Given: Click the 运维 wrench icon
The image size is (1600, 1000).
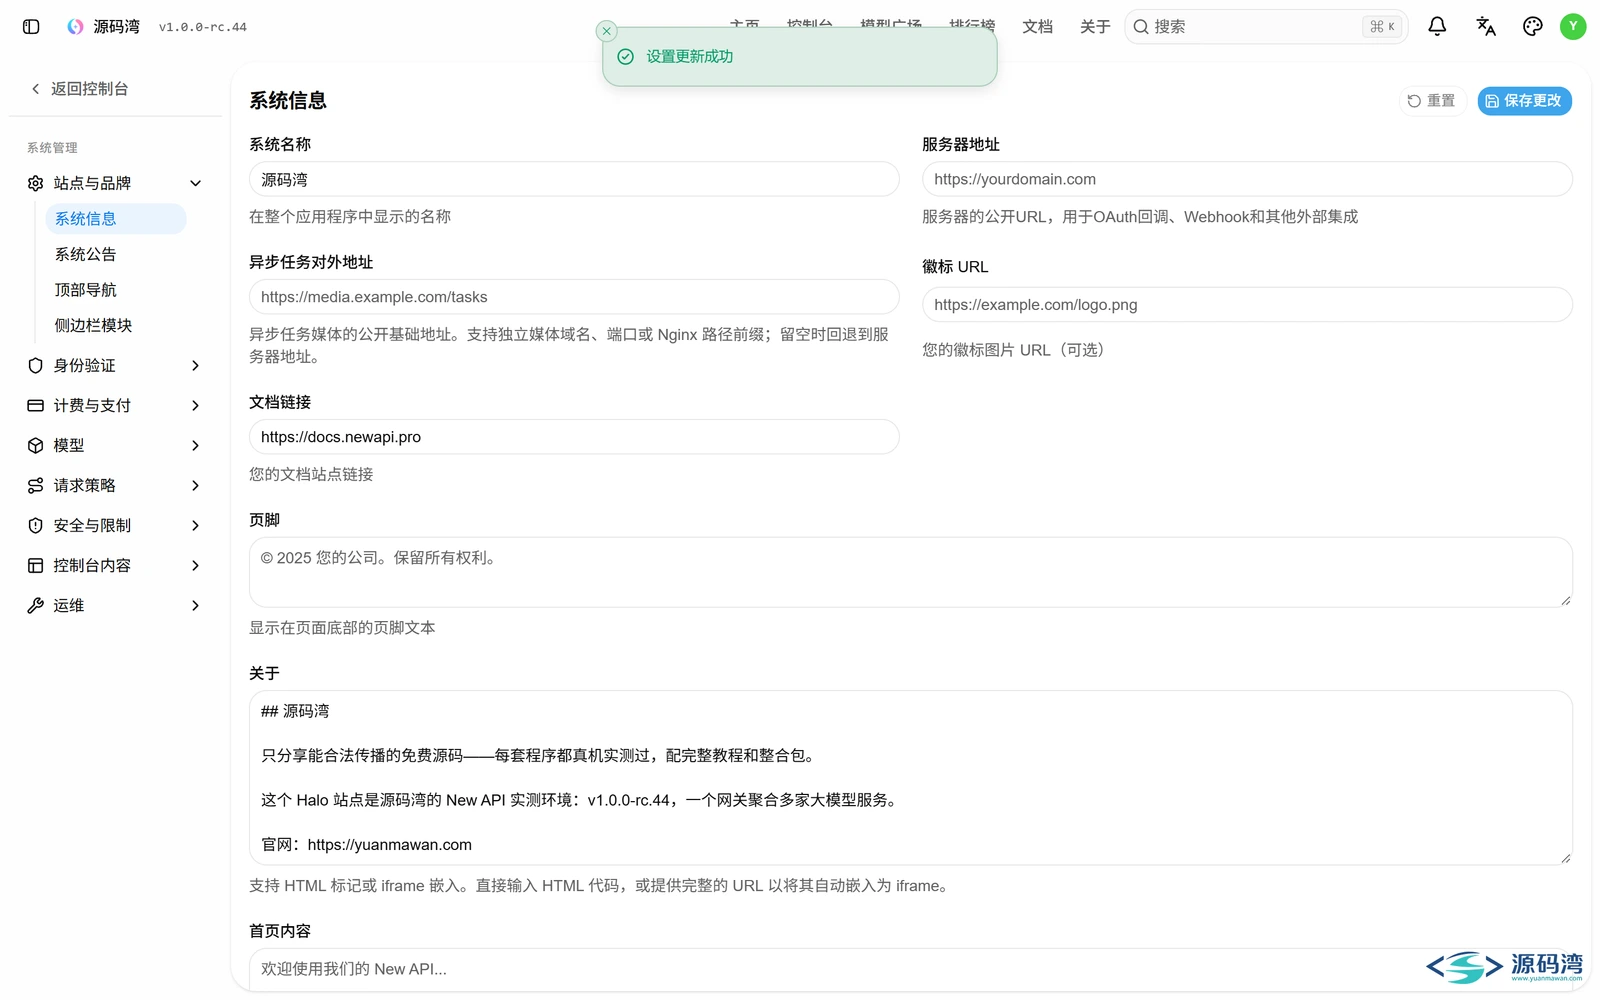Looking at the screenshot, I should pyautogui.click(x=36, y=605).
